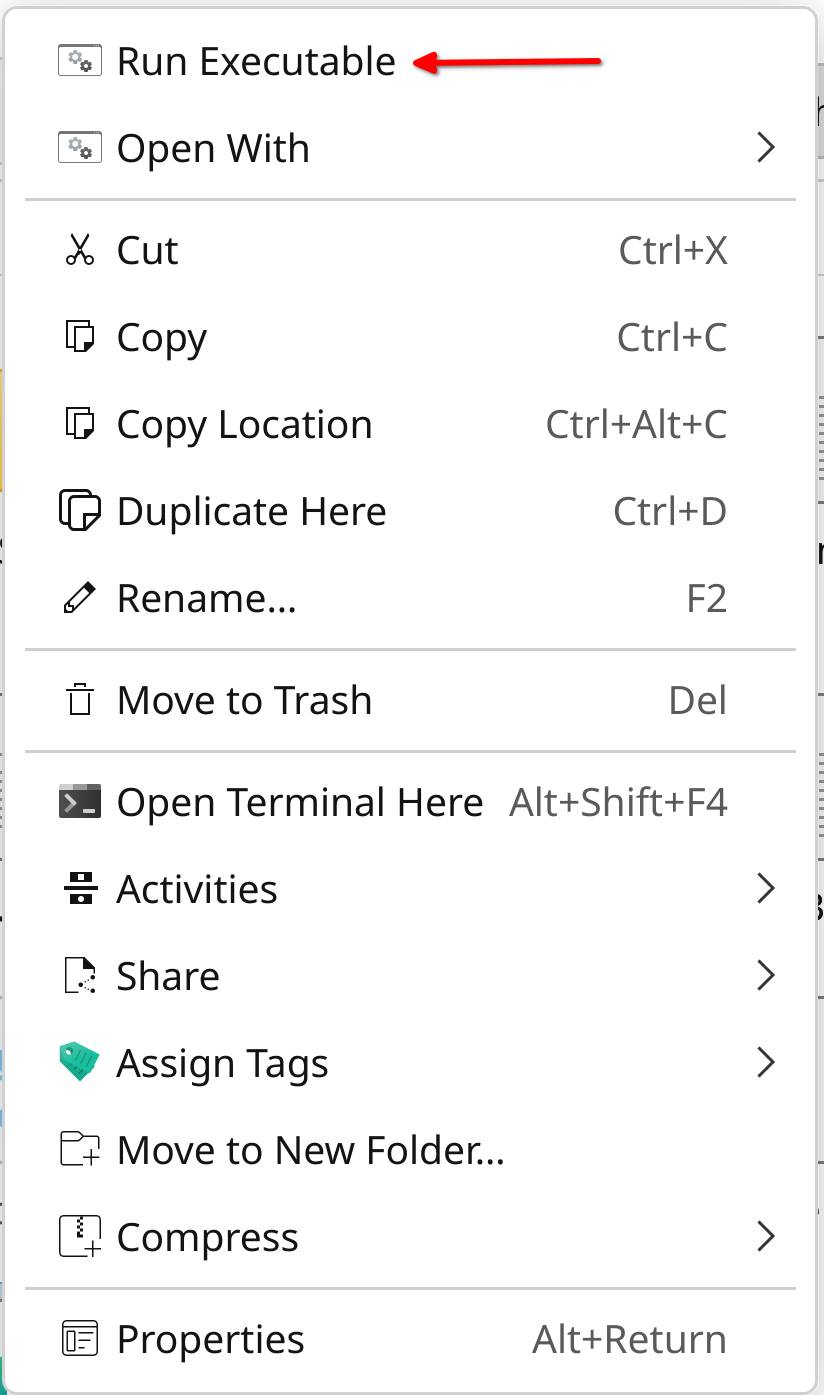Click the Ctrl+D shortcut text

[670, 511]
